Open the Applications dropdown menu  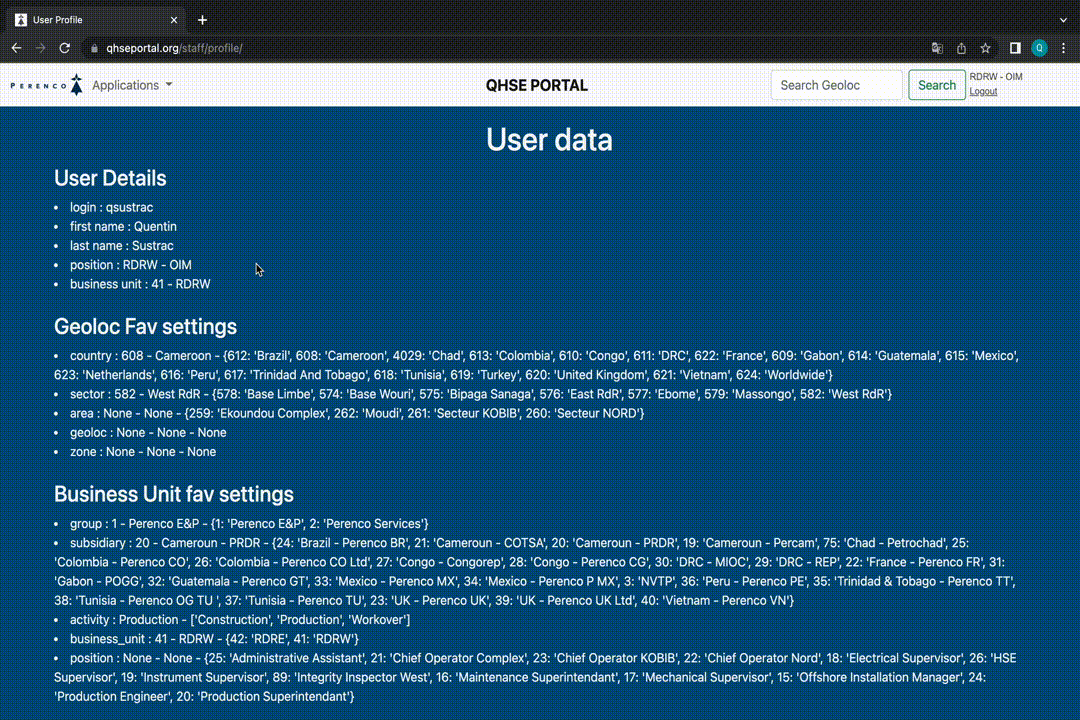coord(132,85)
